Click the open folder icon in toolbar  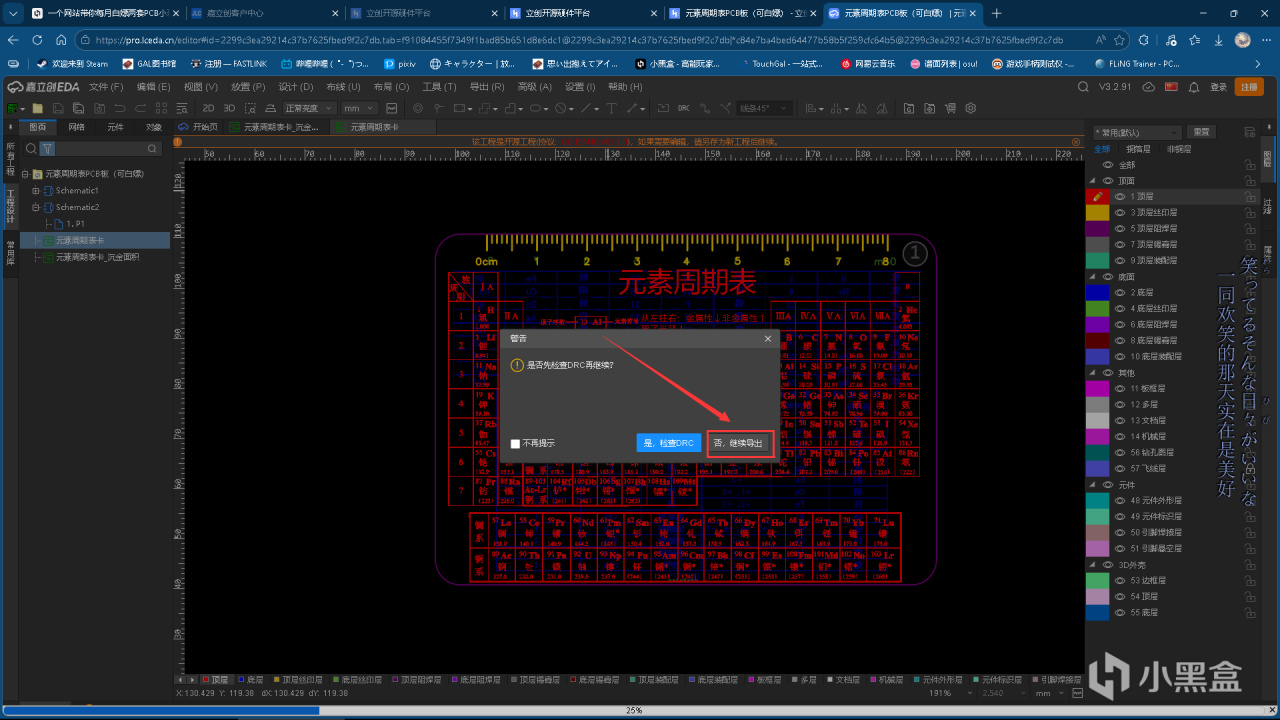point(38,108)
